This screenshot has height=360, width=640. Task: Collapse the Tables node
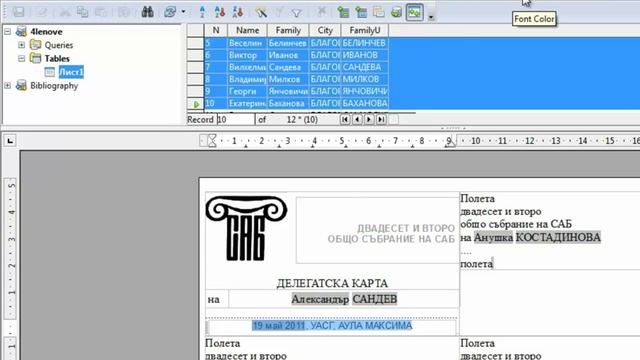22,58
